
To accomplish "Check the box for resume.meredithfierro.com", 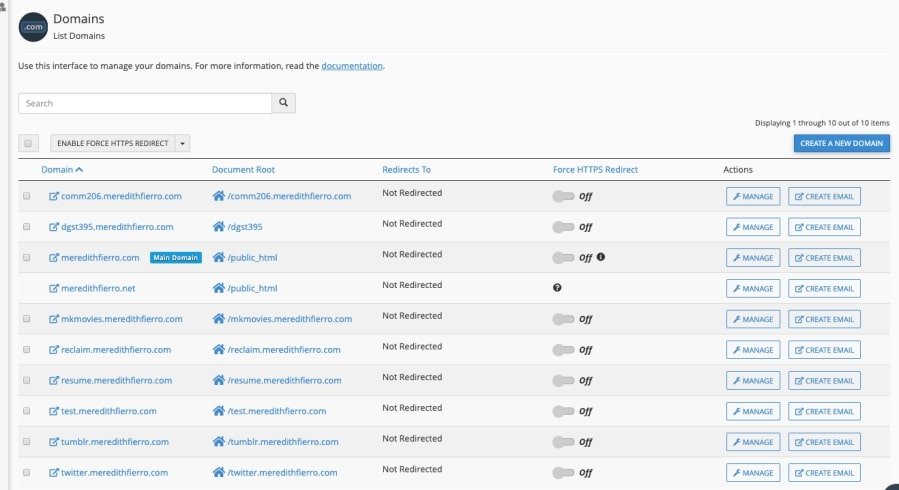I will [26, 380].
